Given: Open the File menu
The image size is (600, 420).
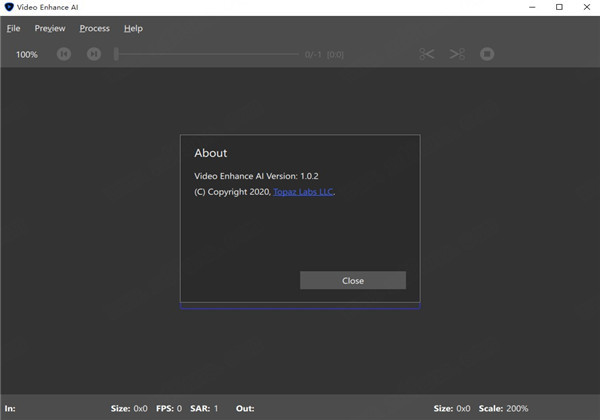Looking at the screenshot, I should click(x=13, y=28).
